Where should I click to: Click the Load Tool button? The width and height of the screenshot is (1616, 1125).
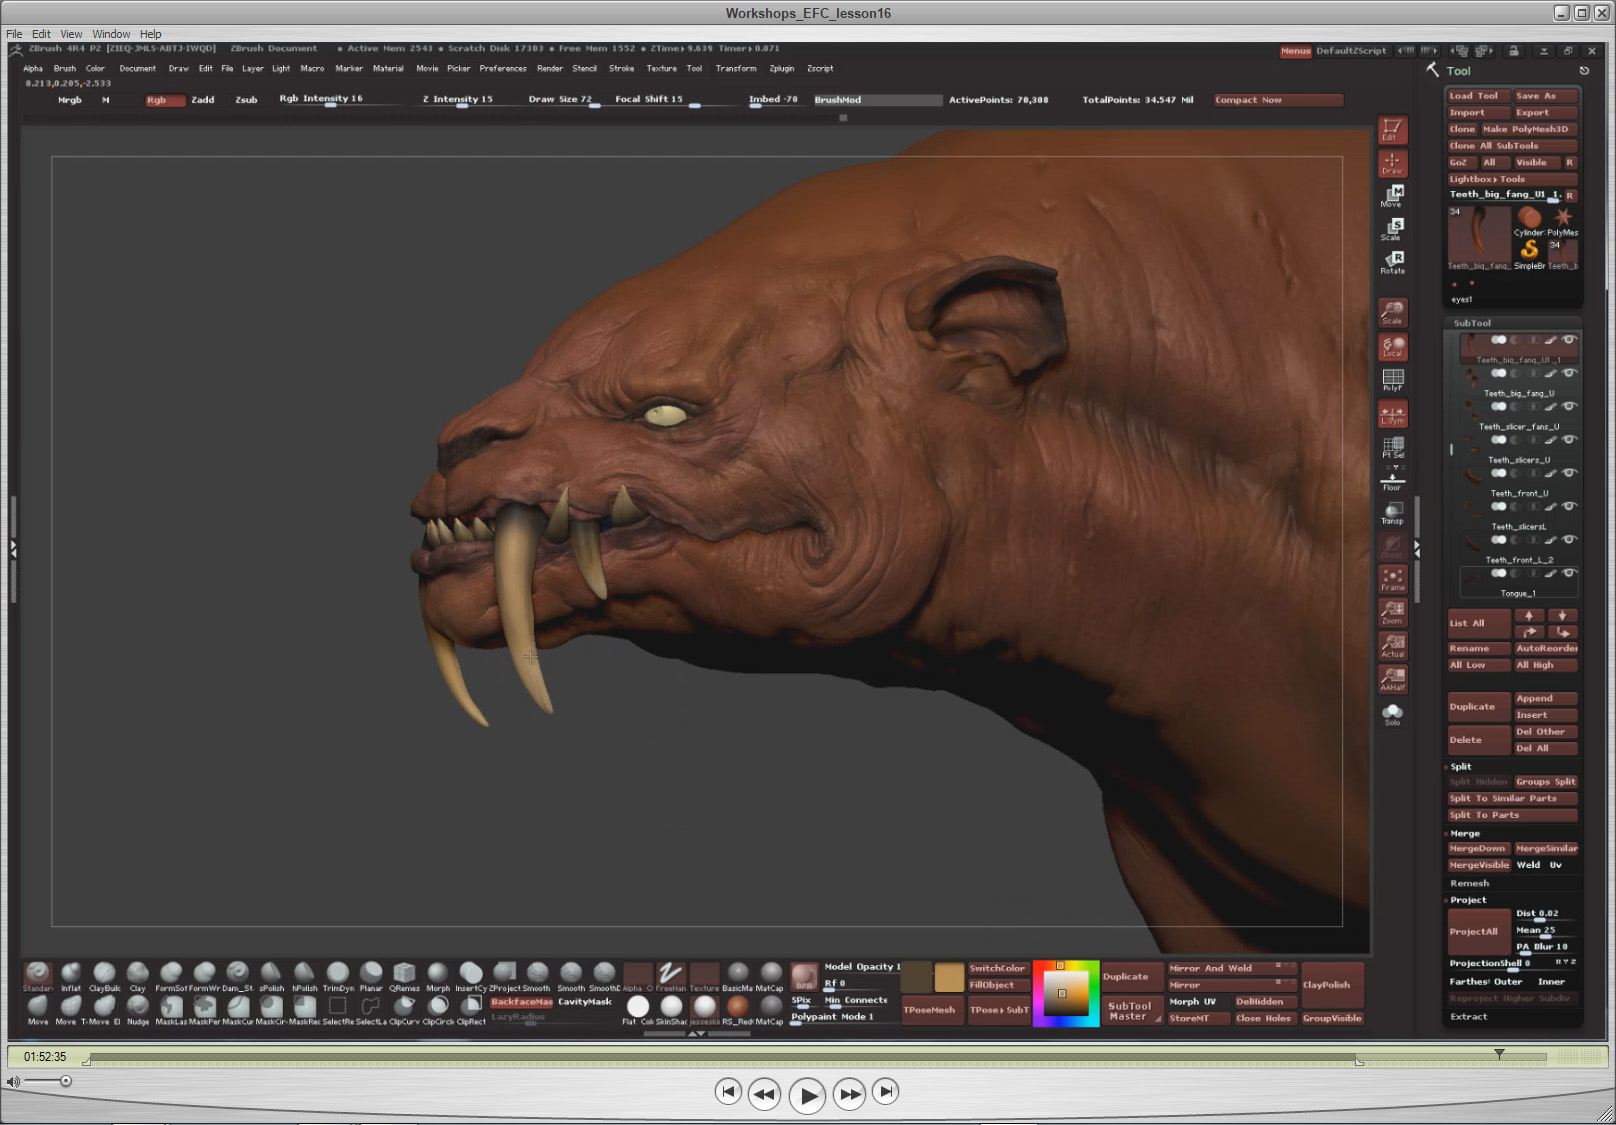(x=1478, y=96)
